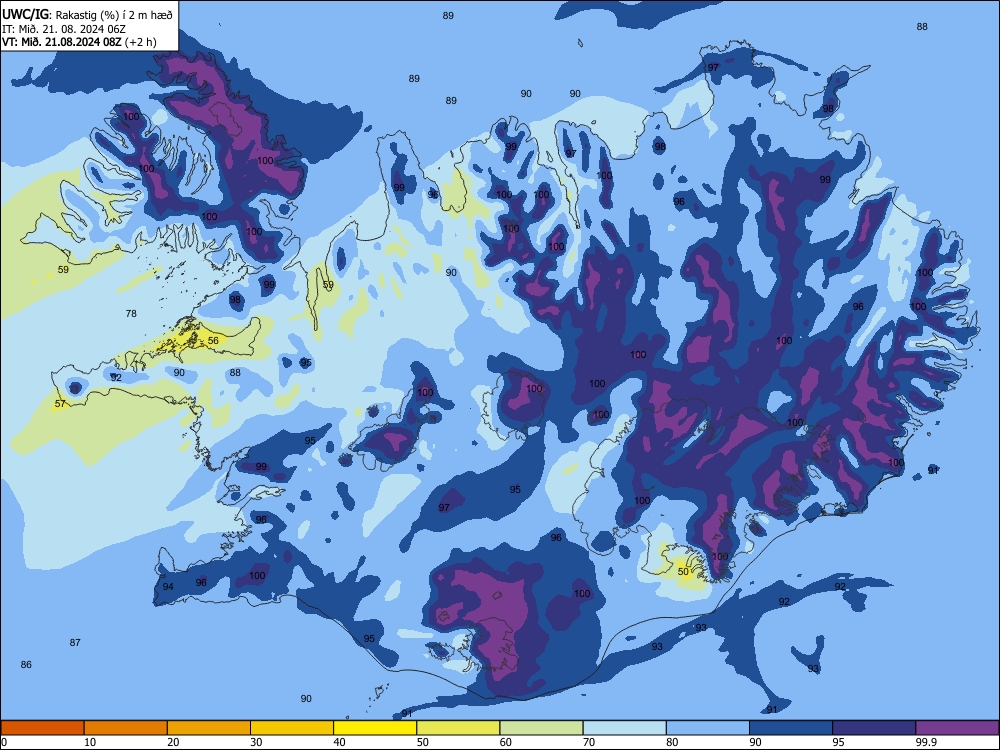Viewport: 1000px width, 750px height.
Task: Click the '86' humidity value over the sea
Action: pyautogui.click(x=26, y=665)
